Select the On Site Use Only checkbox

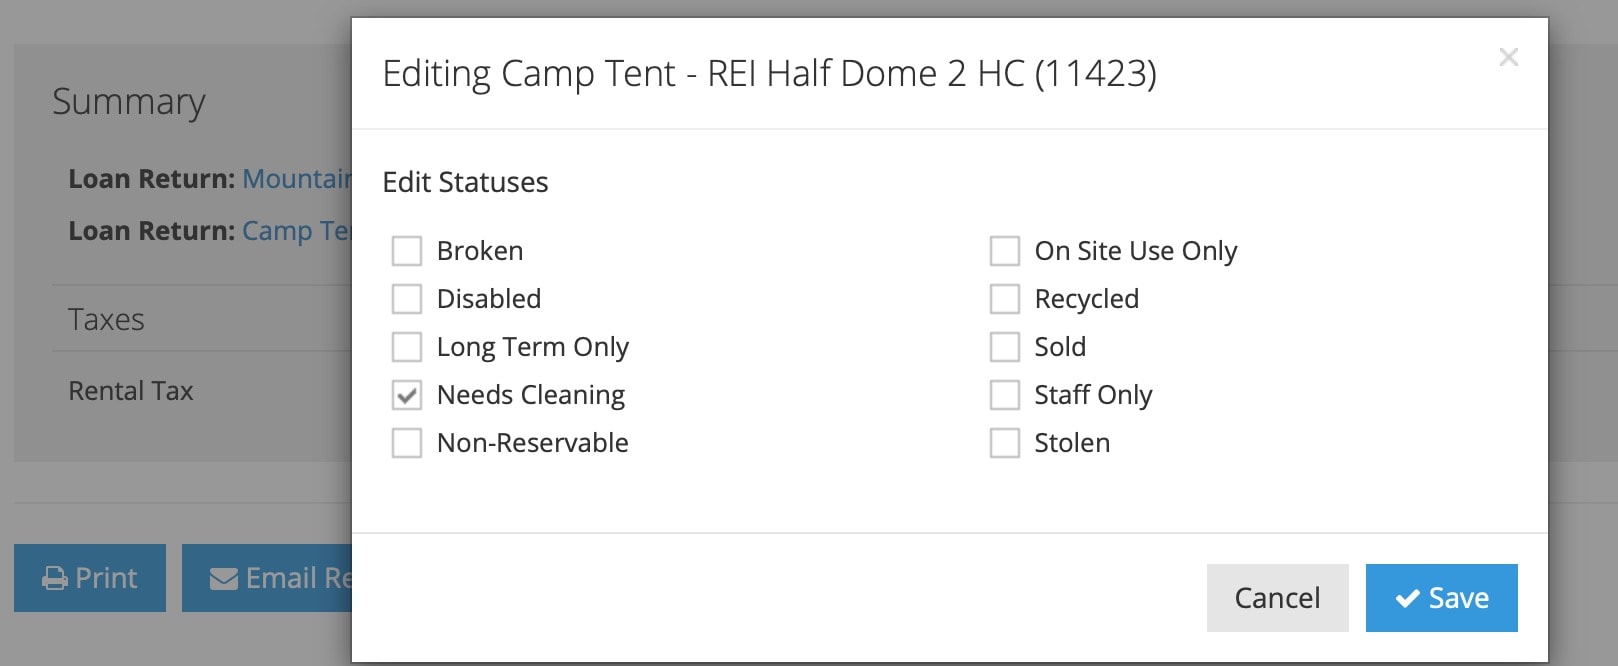[x=1005, y=251]
